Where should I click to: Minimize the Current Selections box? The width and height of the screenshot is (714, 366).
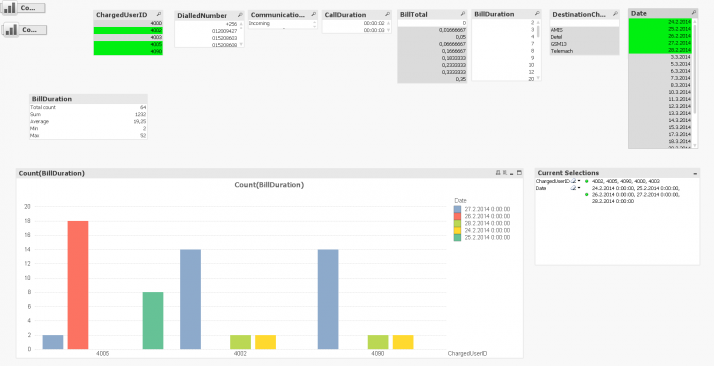point(695,173)
